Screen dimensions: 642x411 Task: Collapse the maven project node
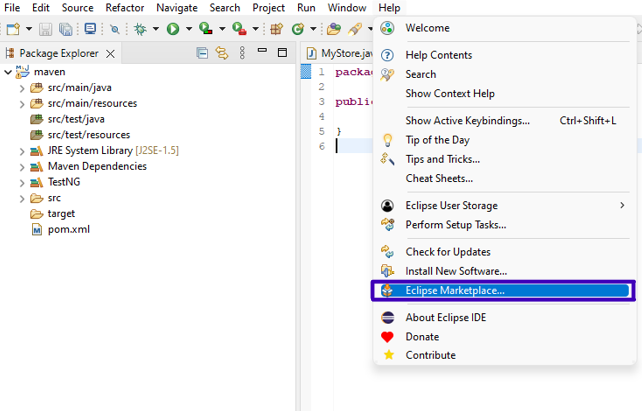pos(8,72)
